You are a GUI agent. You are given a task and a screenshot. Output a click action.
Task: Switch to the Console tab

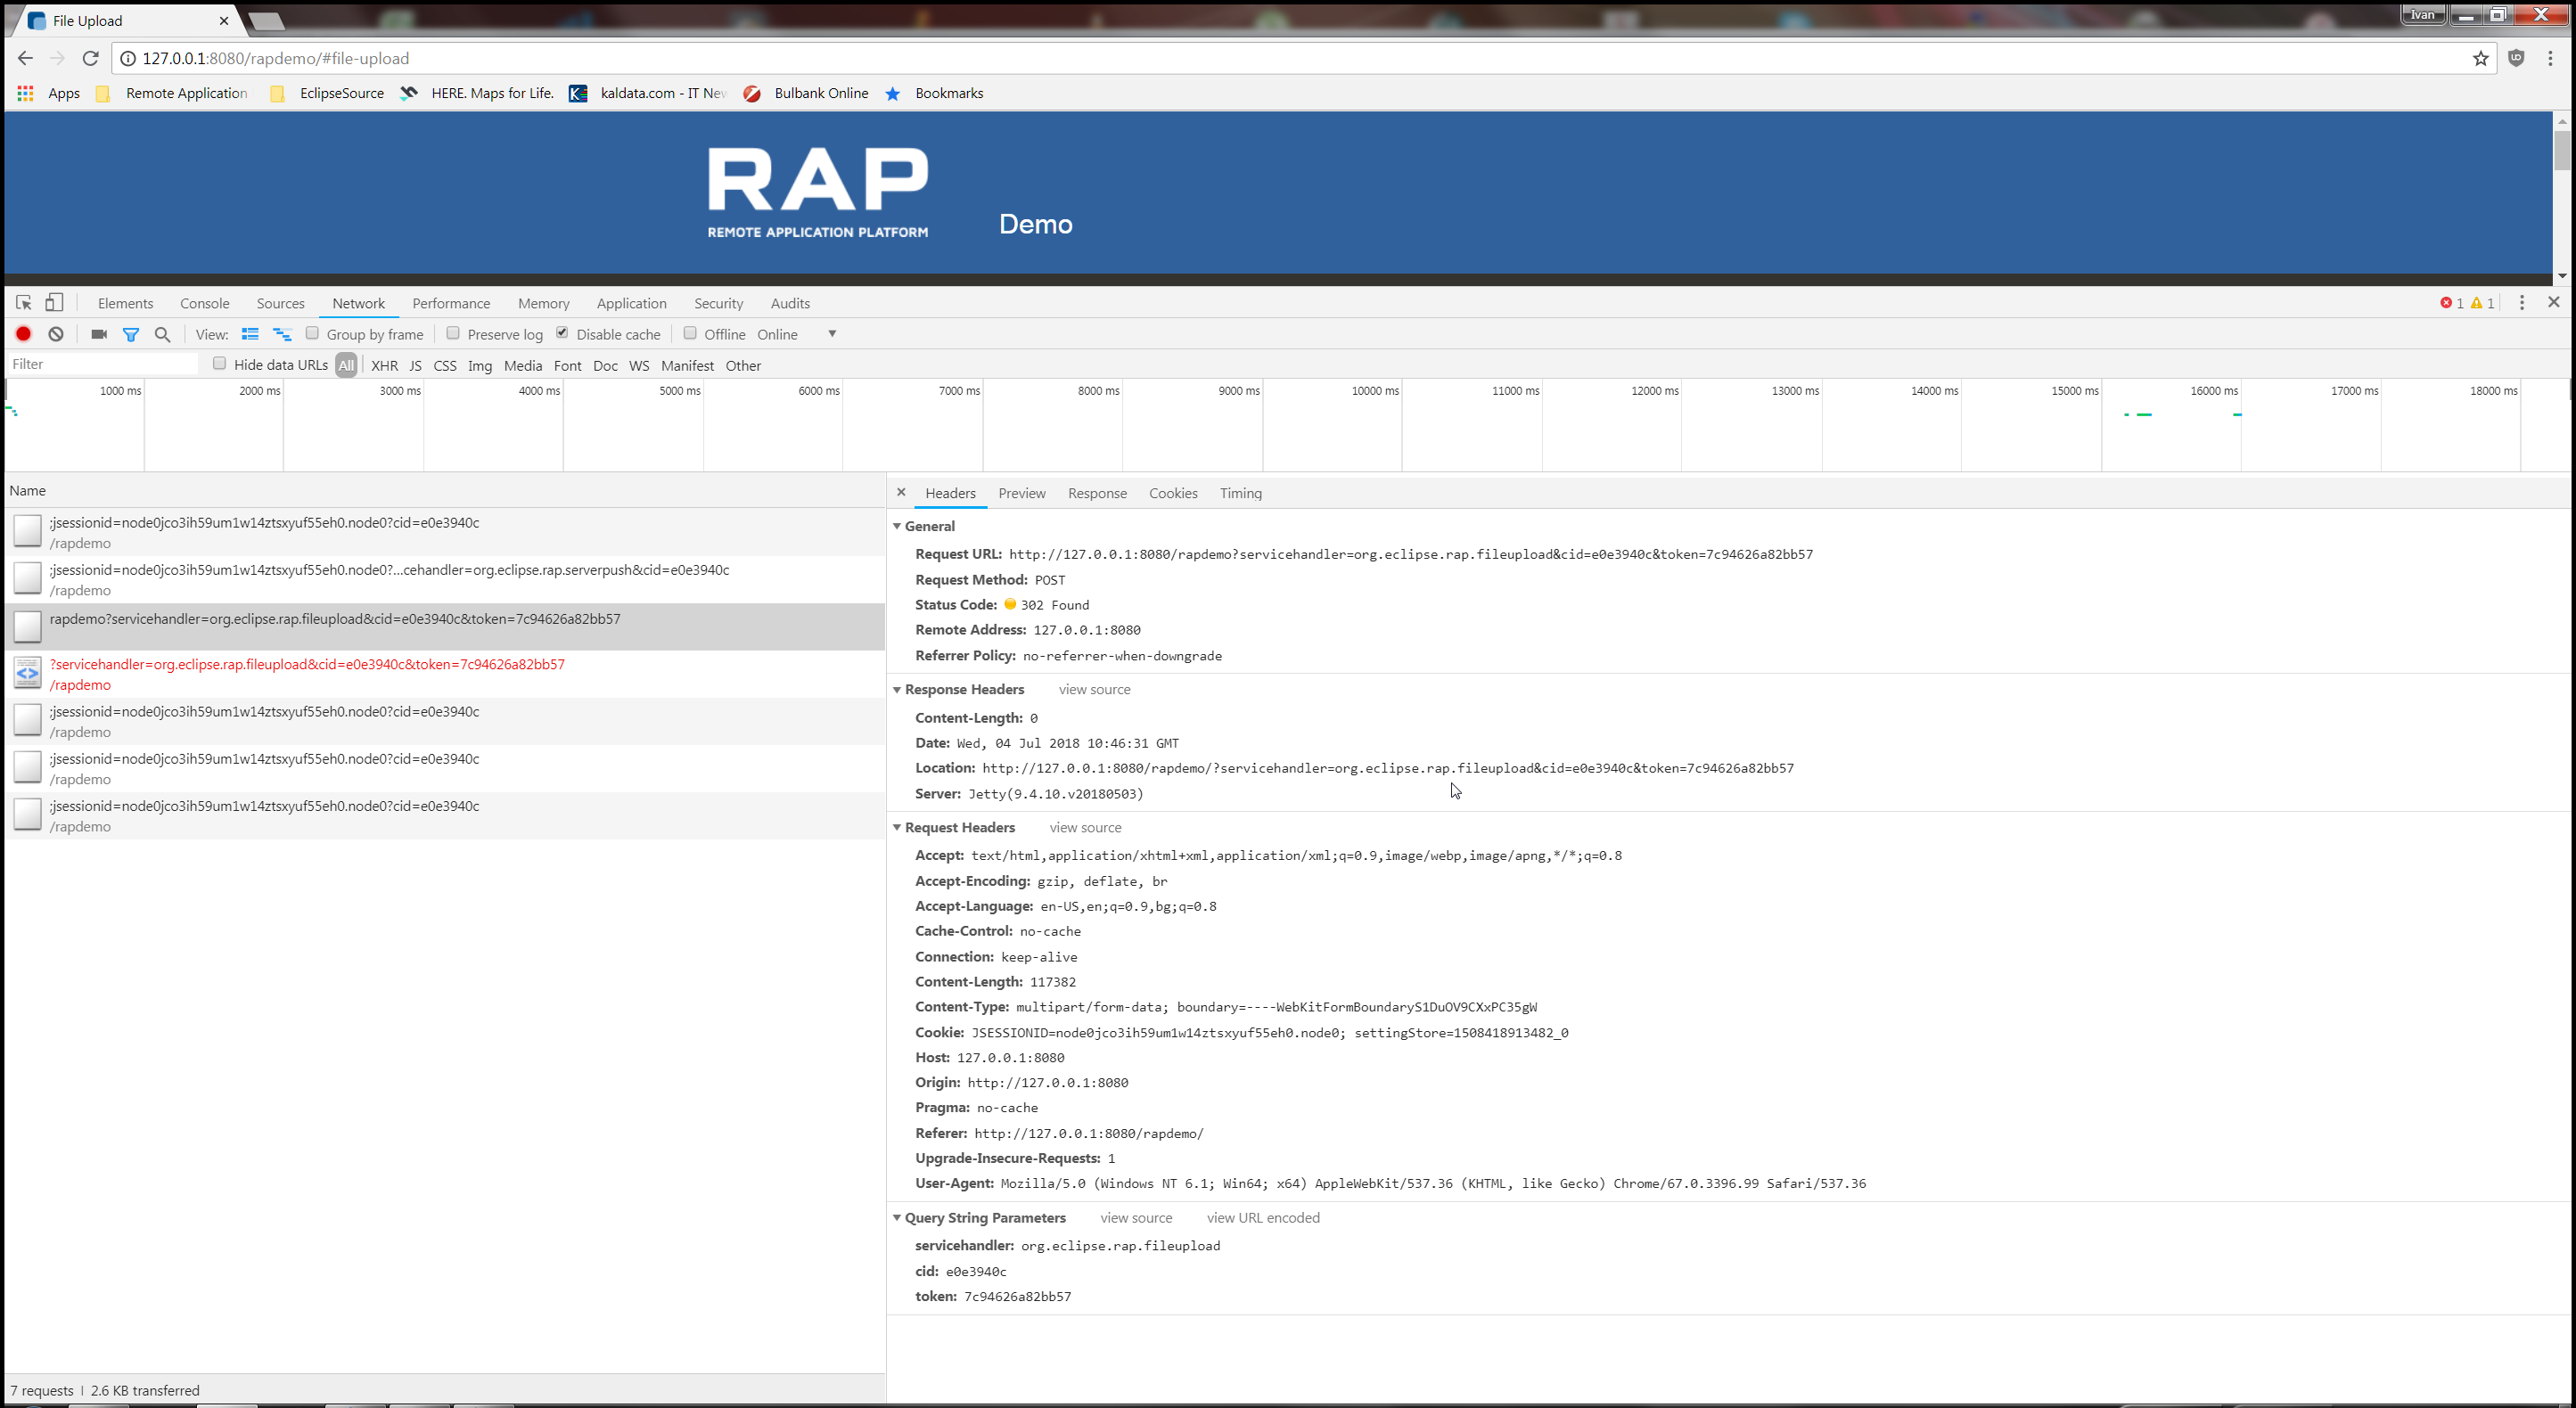pyautogui.click(x=204, y=303)
